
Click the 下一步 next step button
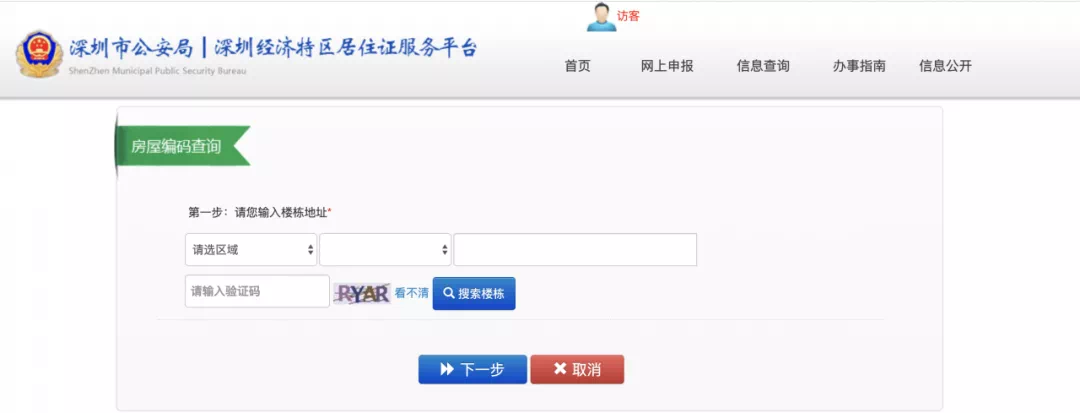[472, 370]
